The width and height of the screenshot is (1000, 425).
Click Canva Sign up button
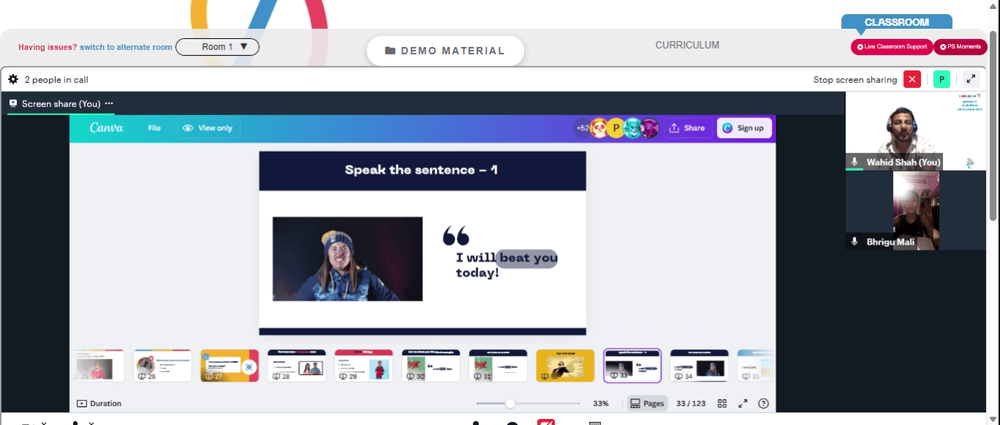pos(744,128)
